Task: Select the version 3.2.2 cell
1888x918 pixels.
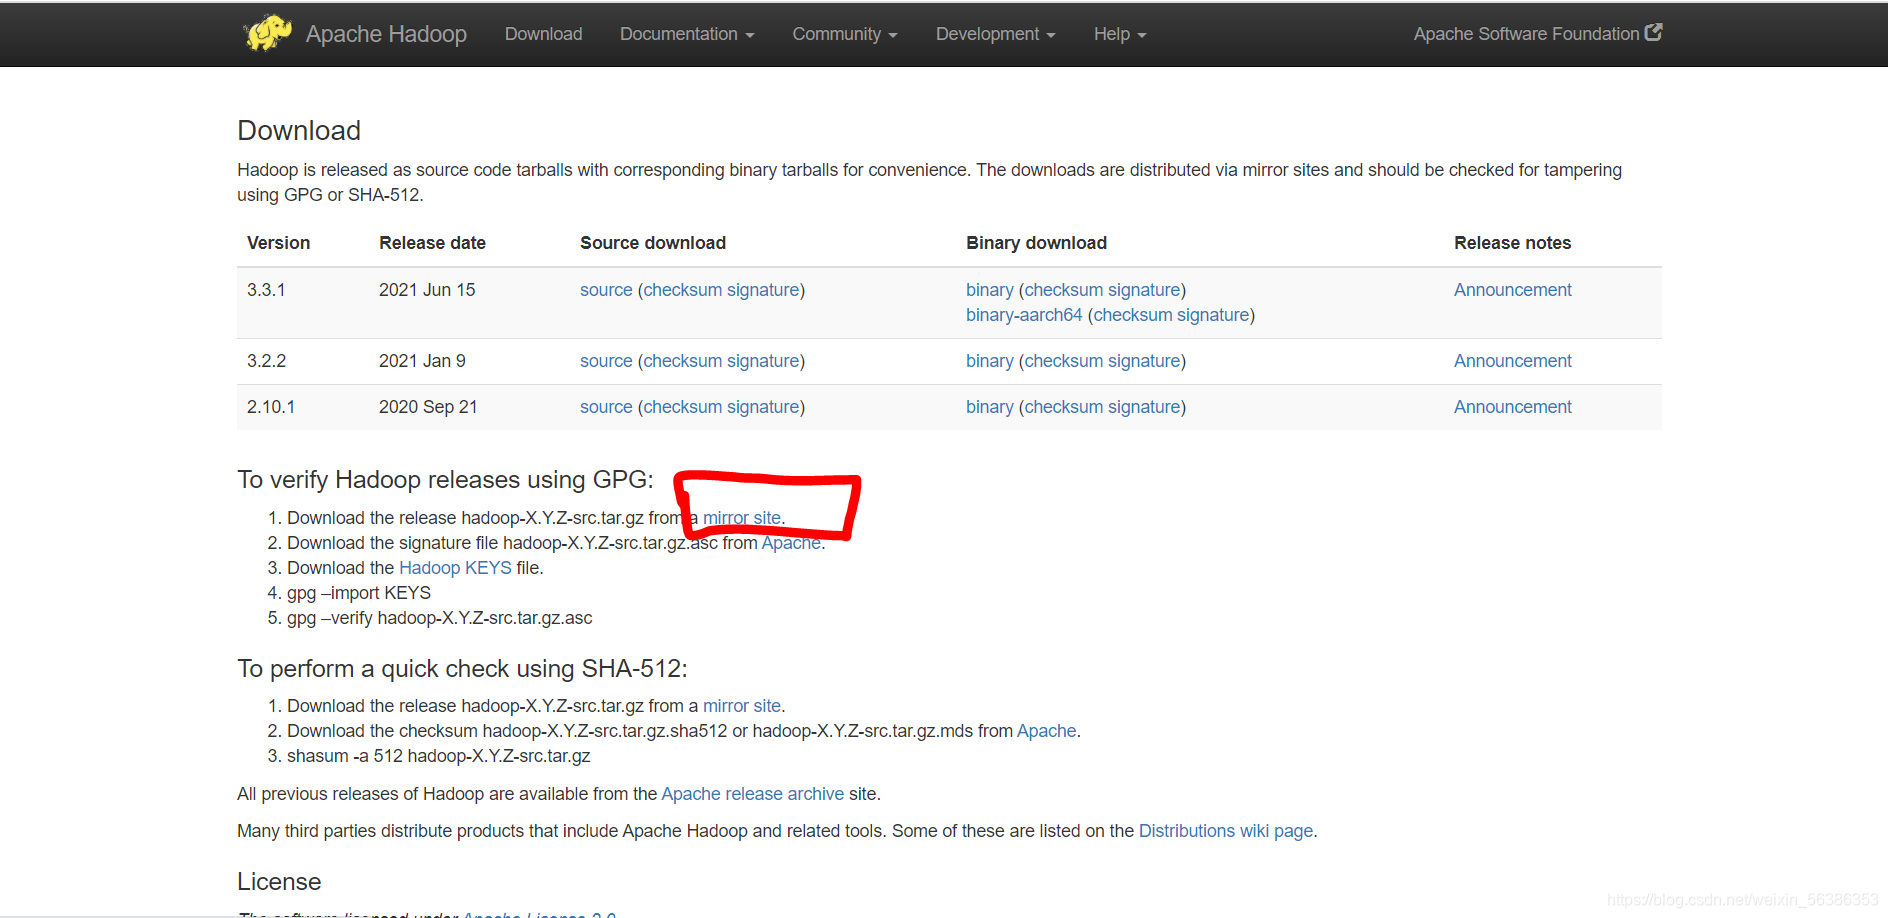Action: [266, 361]
